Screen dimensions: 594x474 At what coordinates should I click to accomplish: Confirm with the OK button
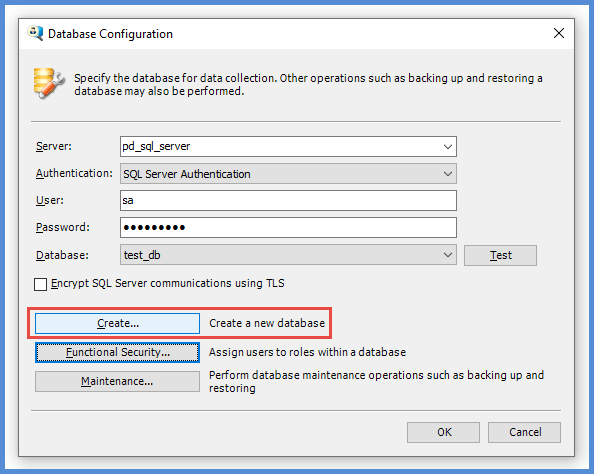pos(443,432)
